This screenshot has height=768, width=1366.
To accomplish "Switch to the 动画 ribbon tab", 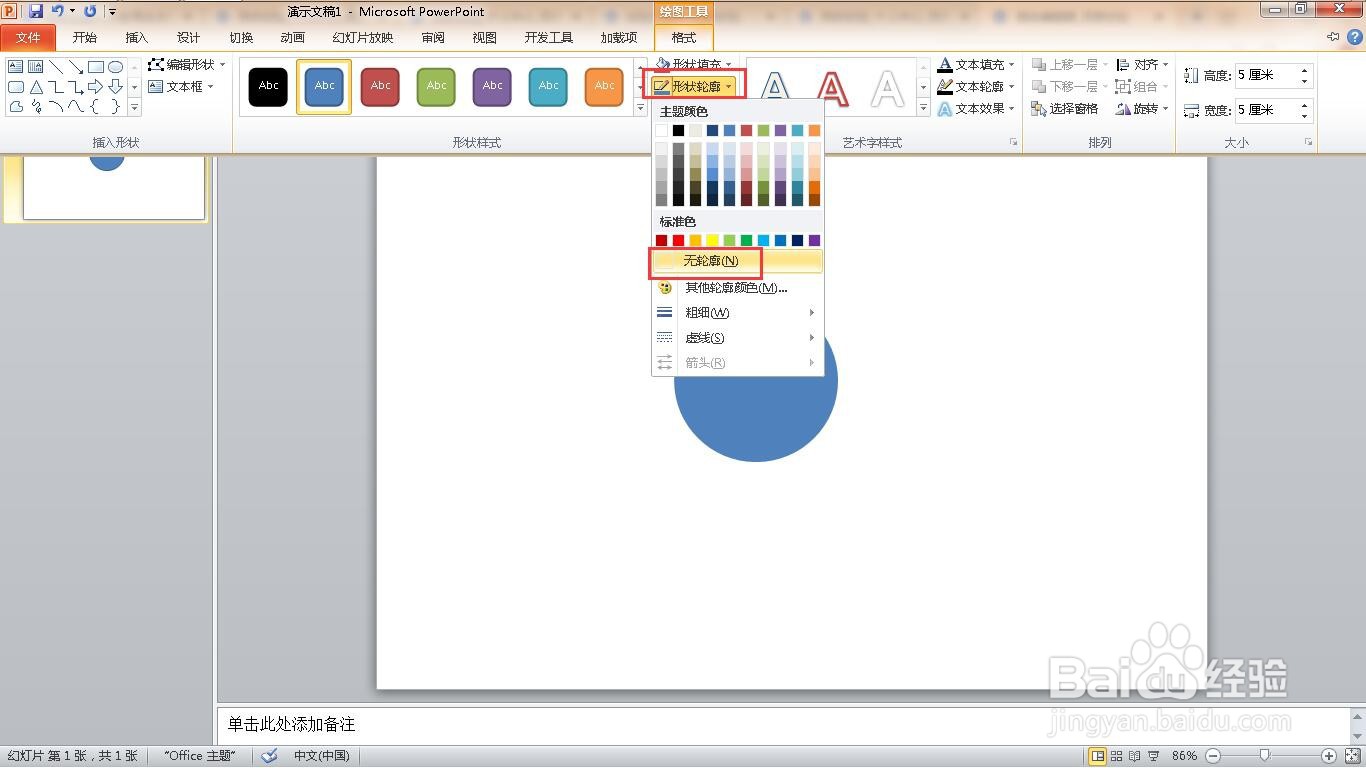I will 293,38.
